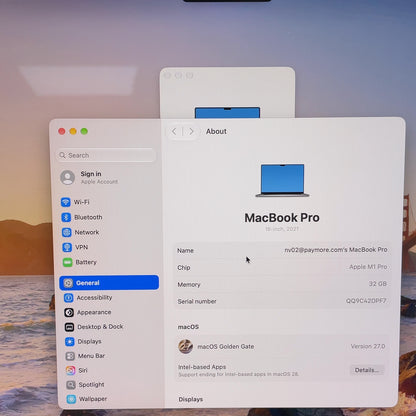Open the Menu Bar settings
This screenshot has width=416, height=416.
coord(86,356)
